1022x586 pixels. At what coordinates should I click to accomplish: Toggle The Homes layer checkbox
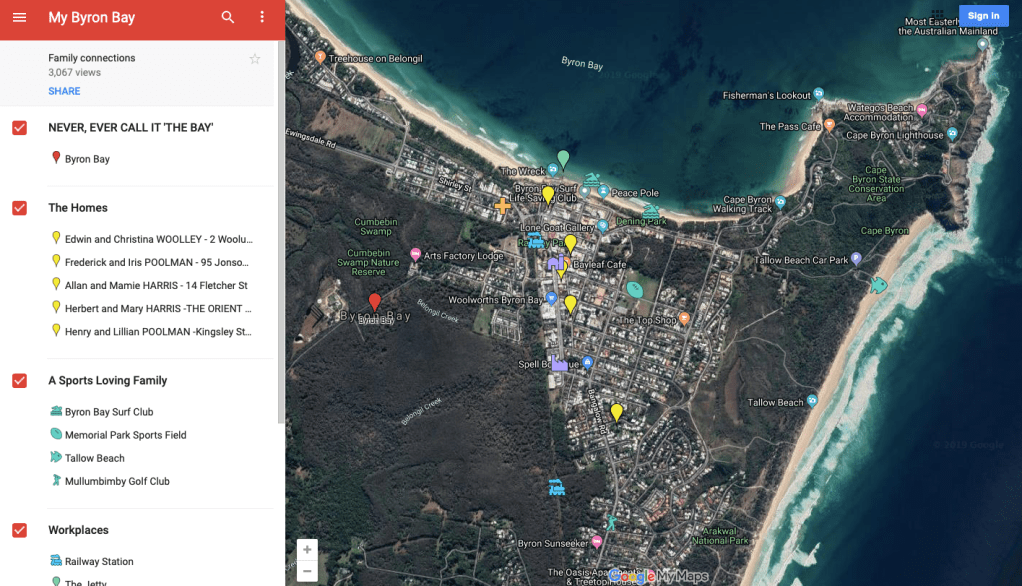click(19, 208)
